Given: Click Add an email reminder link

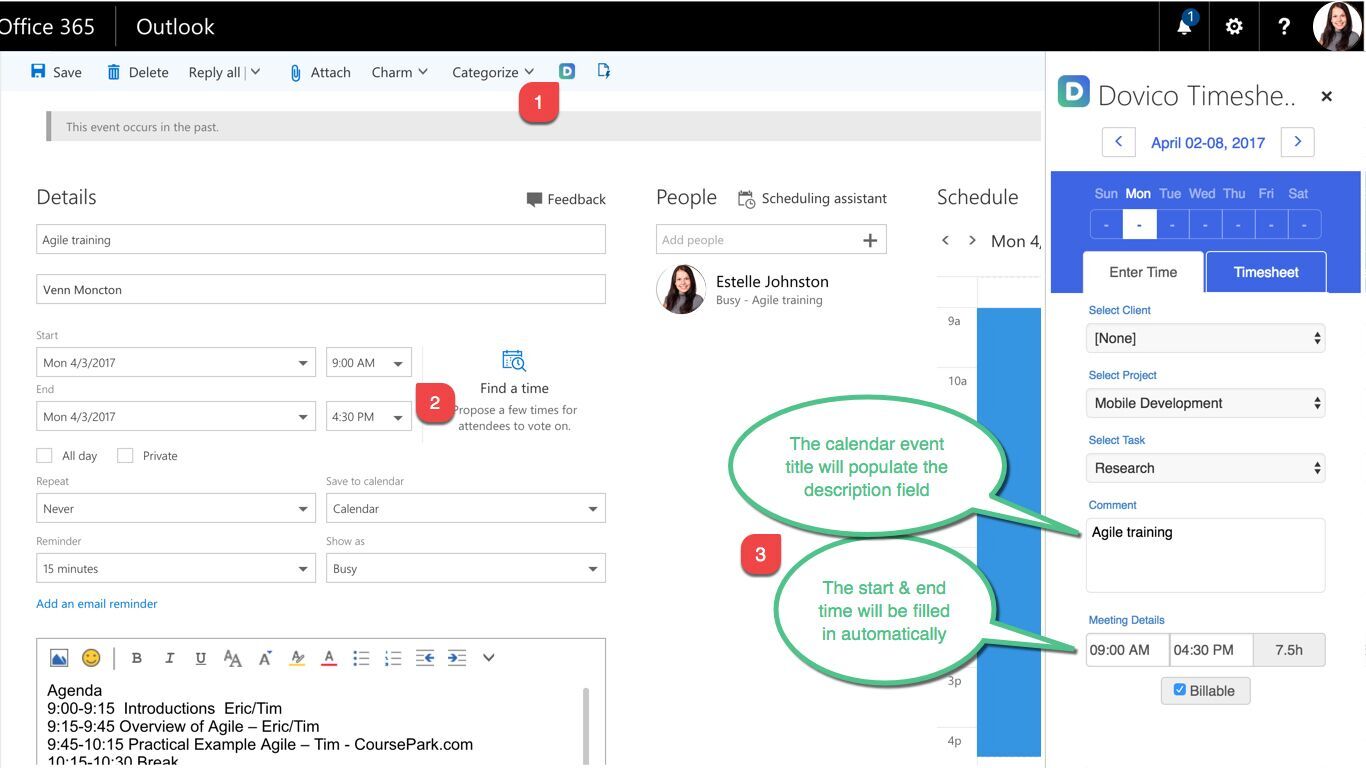Looking at the screenshot, I should pyautogui.click(x=97, y=604).
